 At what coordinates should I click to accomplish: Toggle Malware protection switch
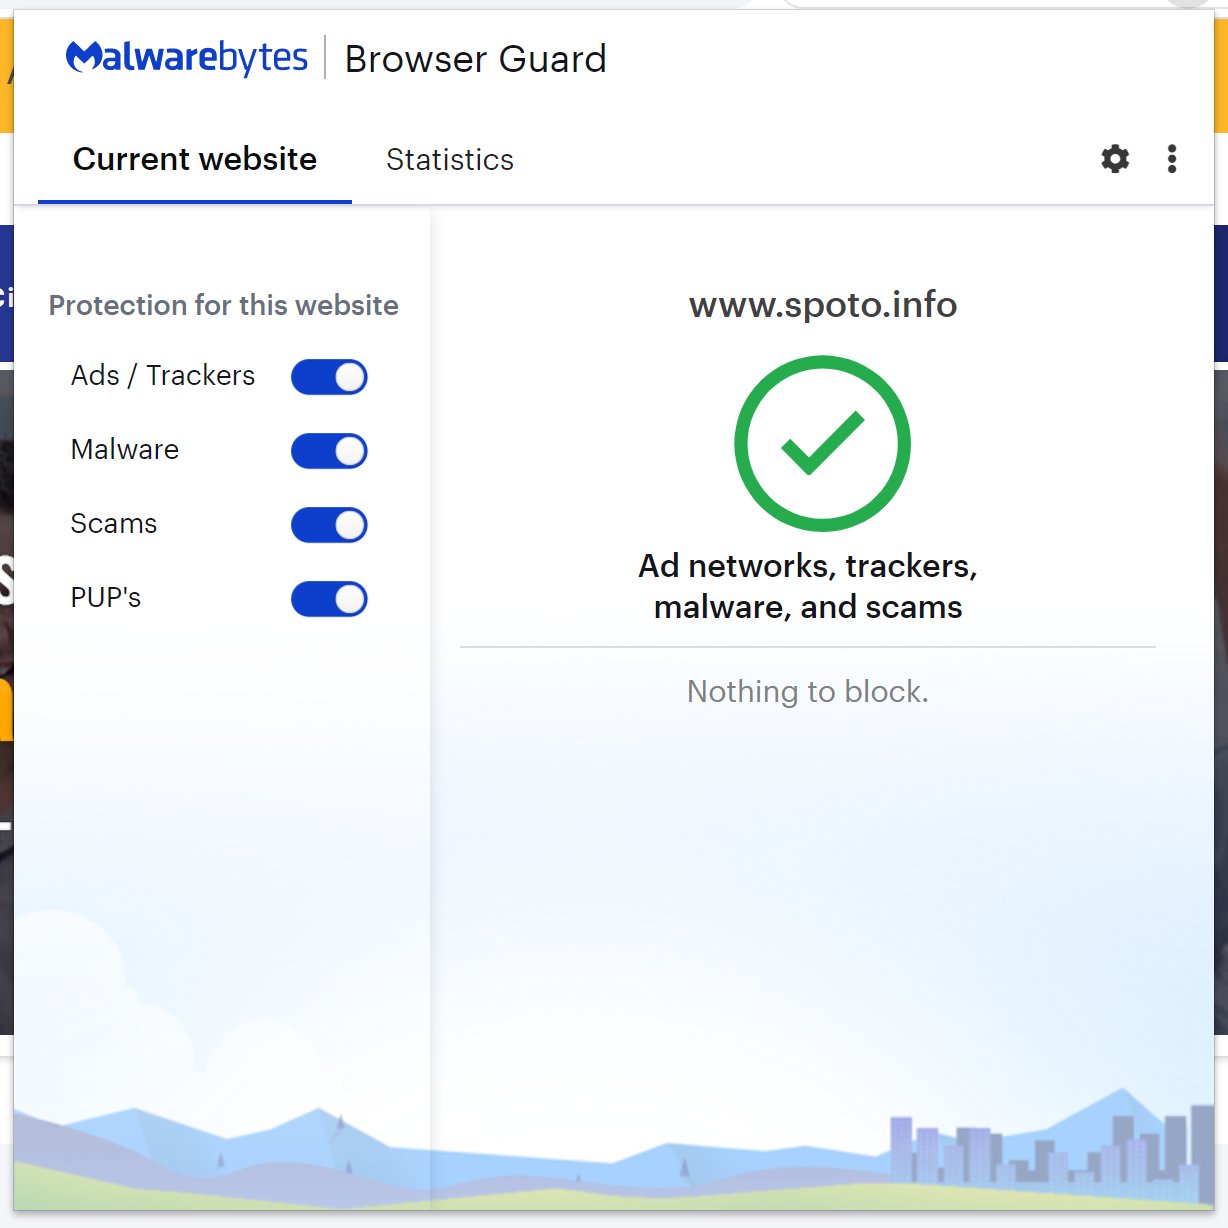329,451
